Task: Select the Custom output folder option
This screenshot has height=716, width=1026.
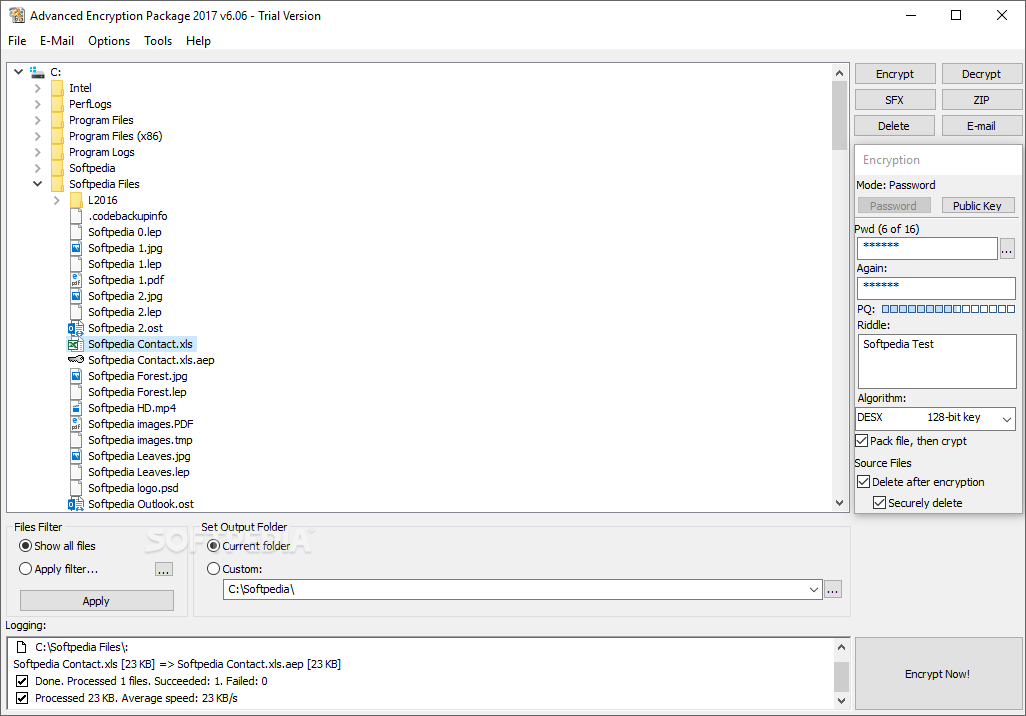Action: (x=213, y=569)
